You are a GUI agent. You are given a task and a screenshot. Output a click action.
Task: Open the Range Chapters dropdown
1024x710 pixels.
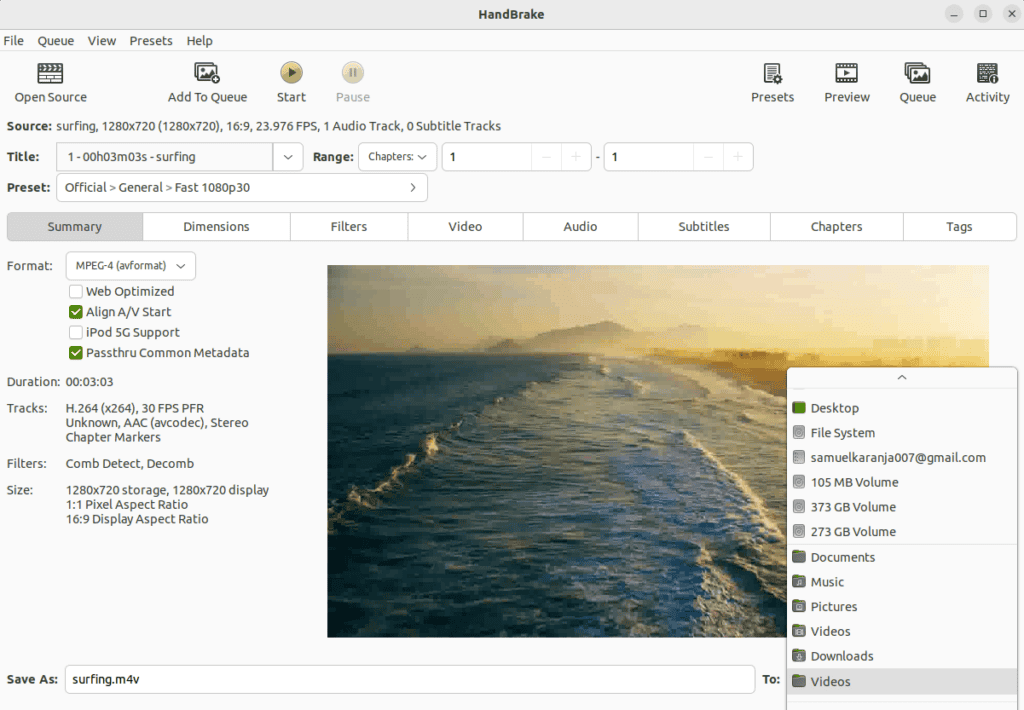point(397,157)
